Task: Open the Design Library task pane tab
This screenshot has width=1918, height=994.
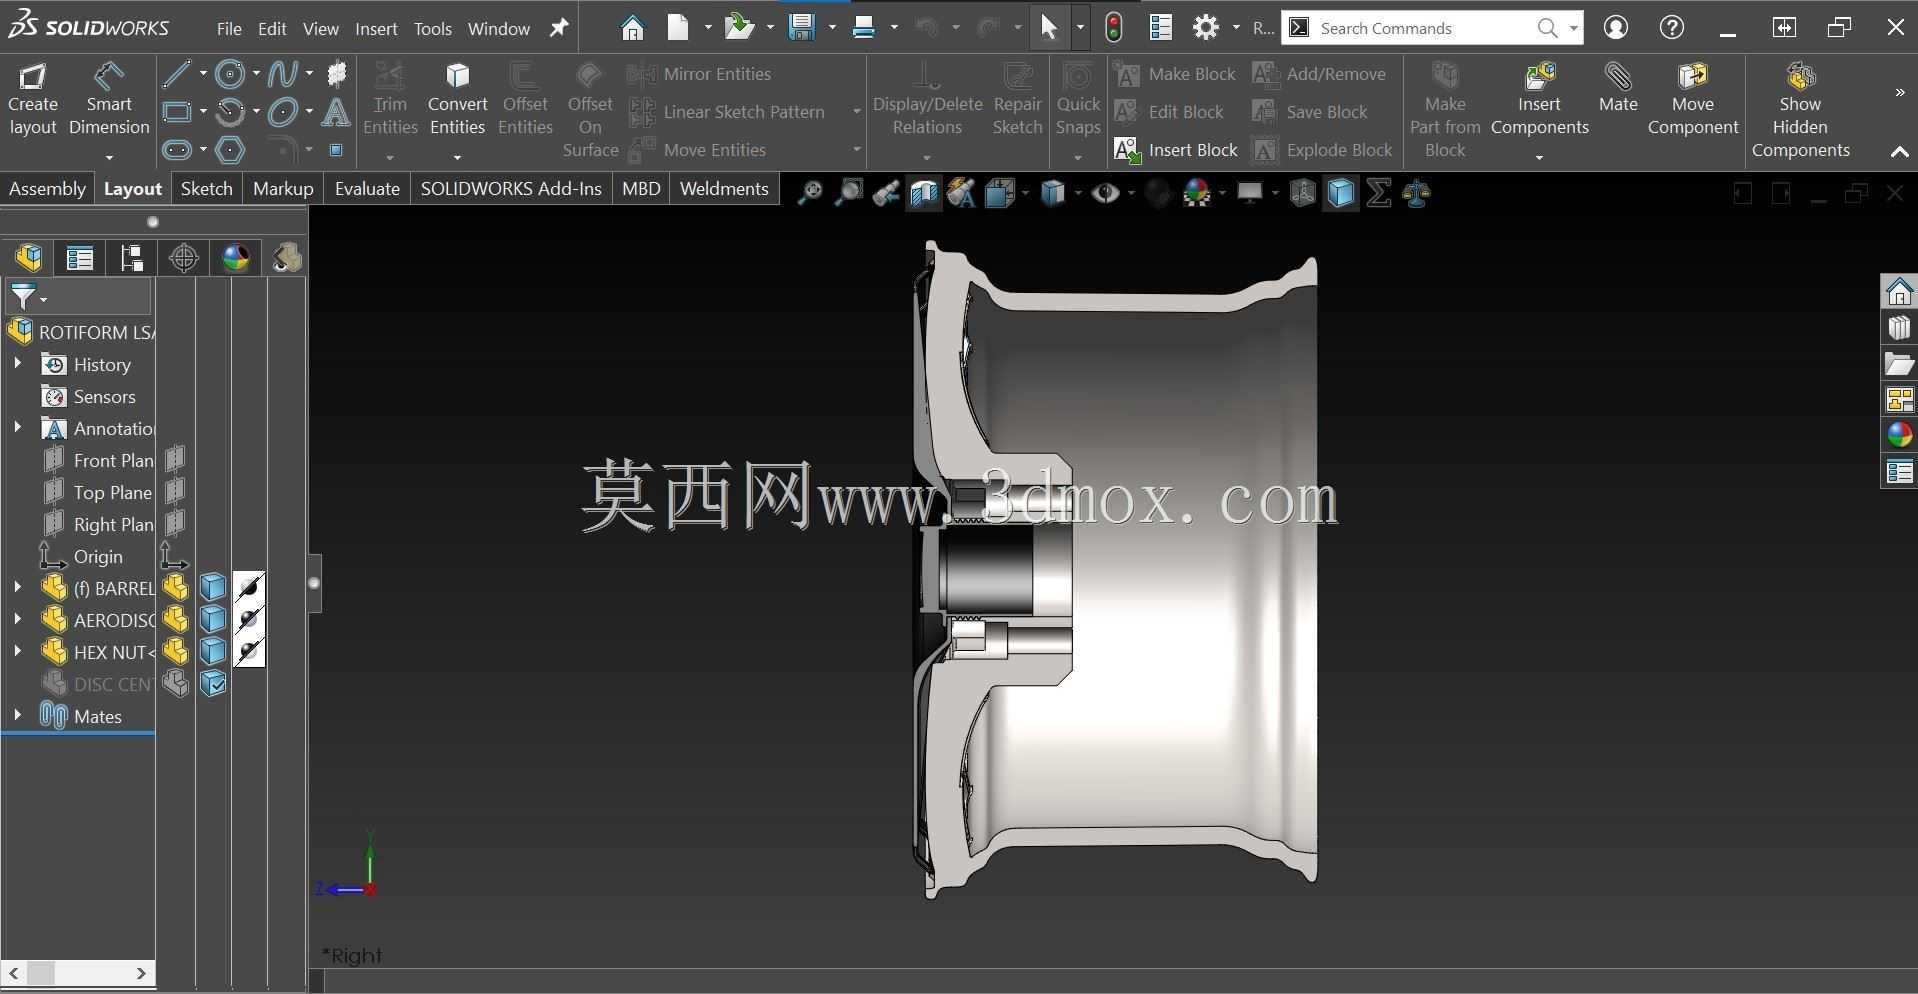Action: pyautogui.click(x=1899, y=328)
